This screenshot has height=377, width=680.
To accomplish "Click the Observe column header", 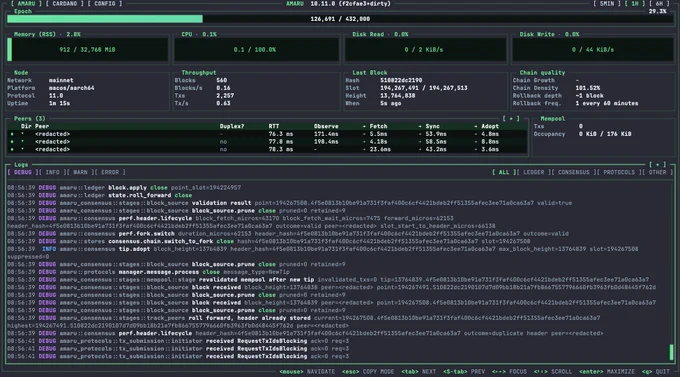I will click(326, 126).
